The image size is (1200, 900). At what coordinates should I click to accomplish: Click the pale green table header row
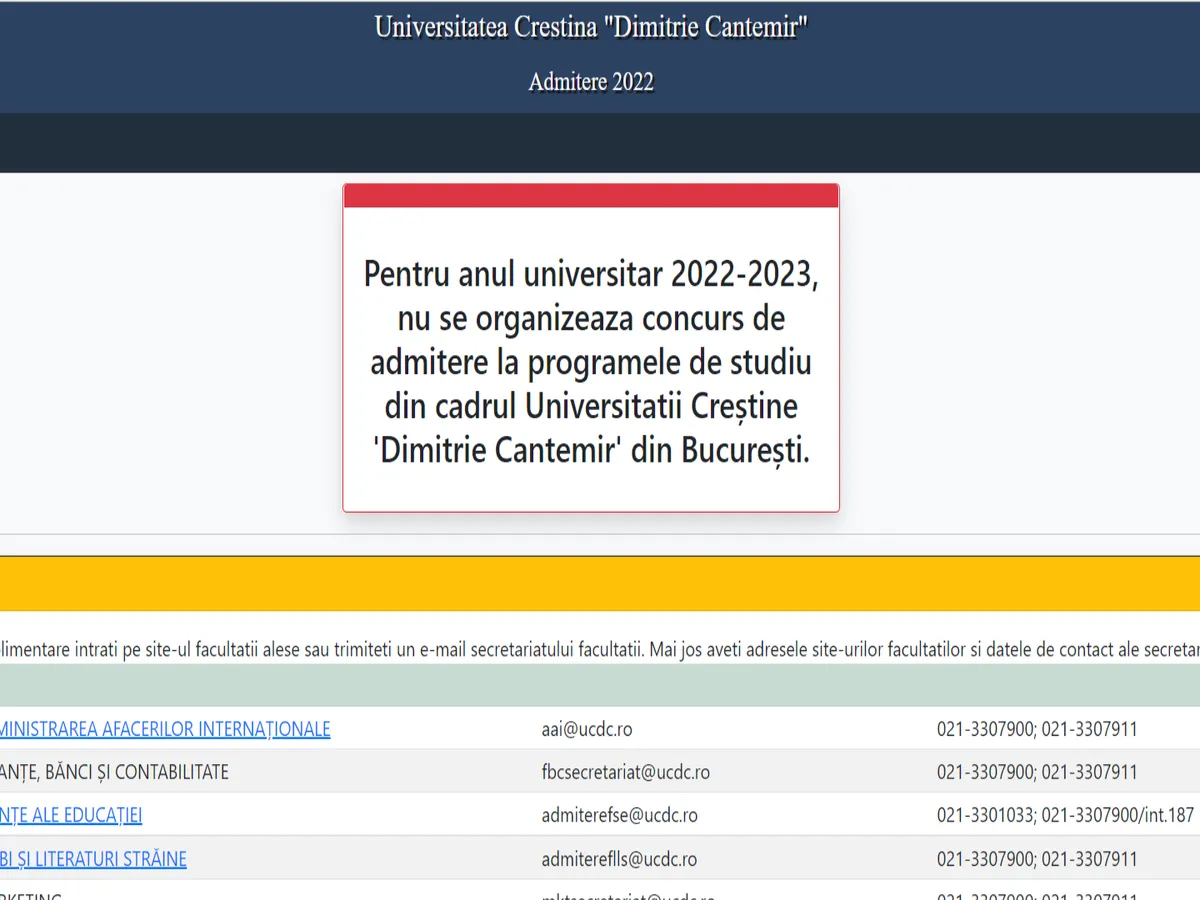[x=600, y=685]
